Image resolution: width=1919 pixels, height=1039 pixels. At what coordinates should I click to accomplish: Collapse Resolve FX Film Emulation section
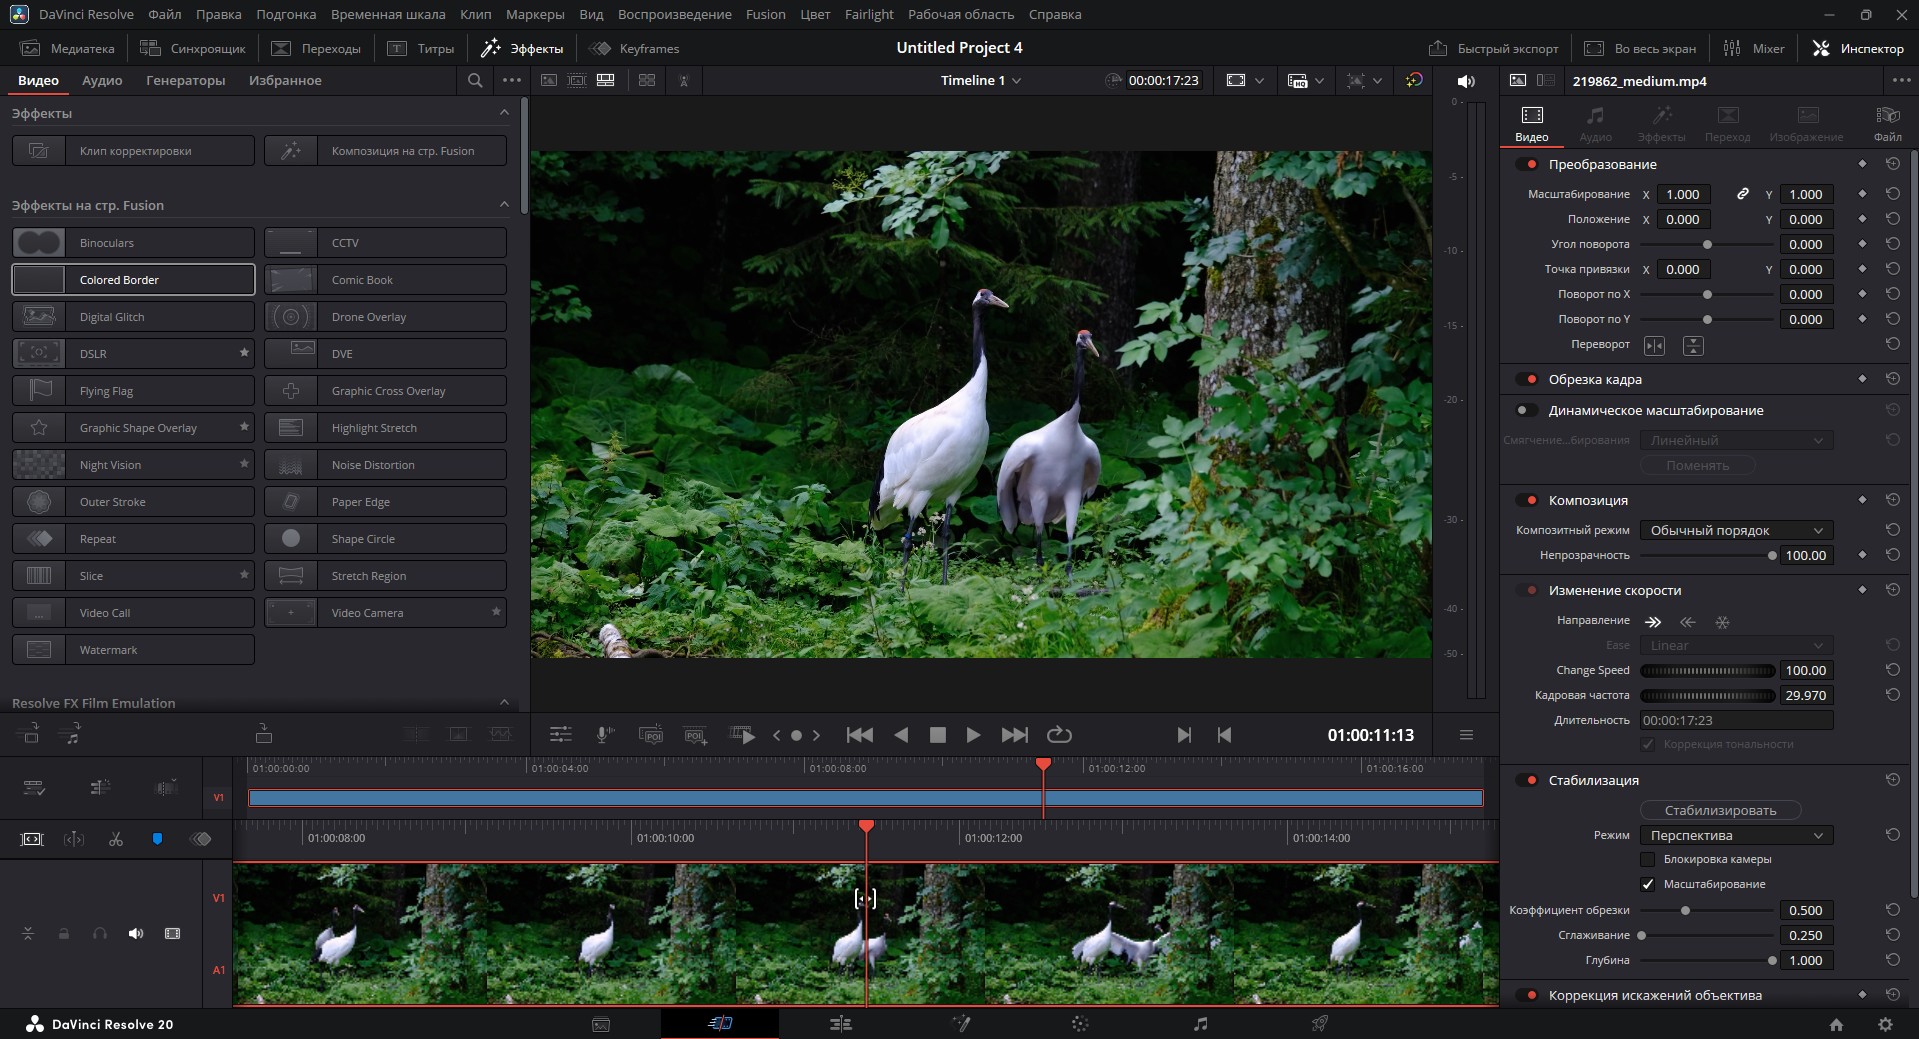coord(504,703)
